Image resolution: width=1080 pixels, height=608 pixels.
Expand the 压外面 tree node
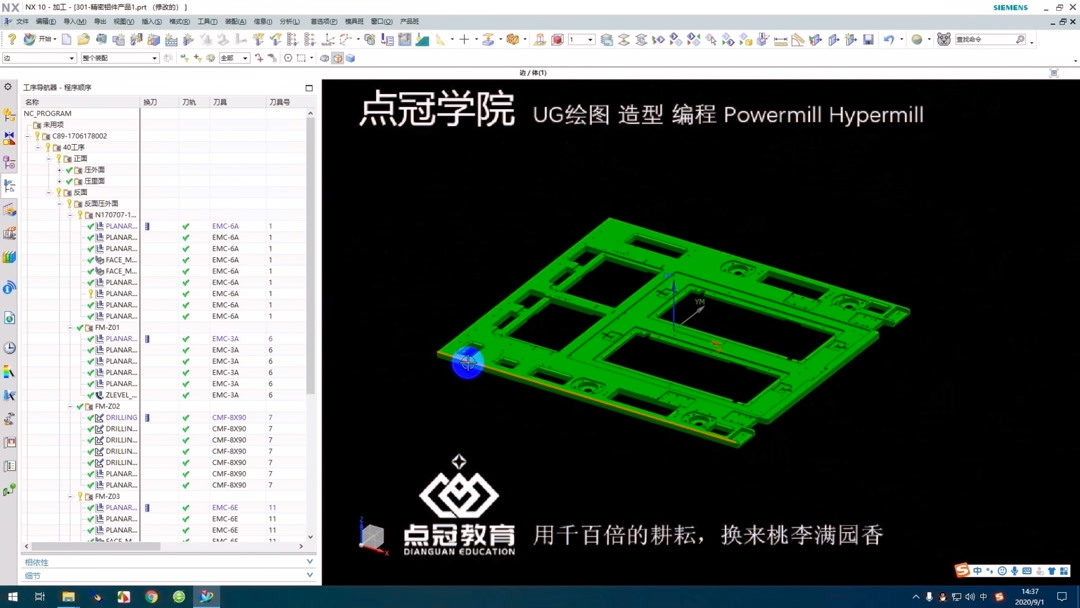pyautogui.click(x=58, y=170)
